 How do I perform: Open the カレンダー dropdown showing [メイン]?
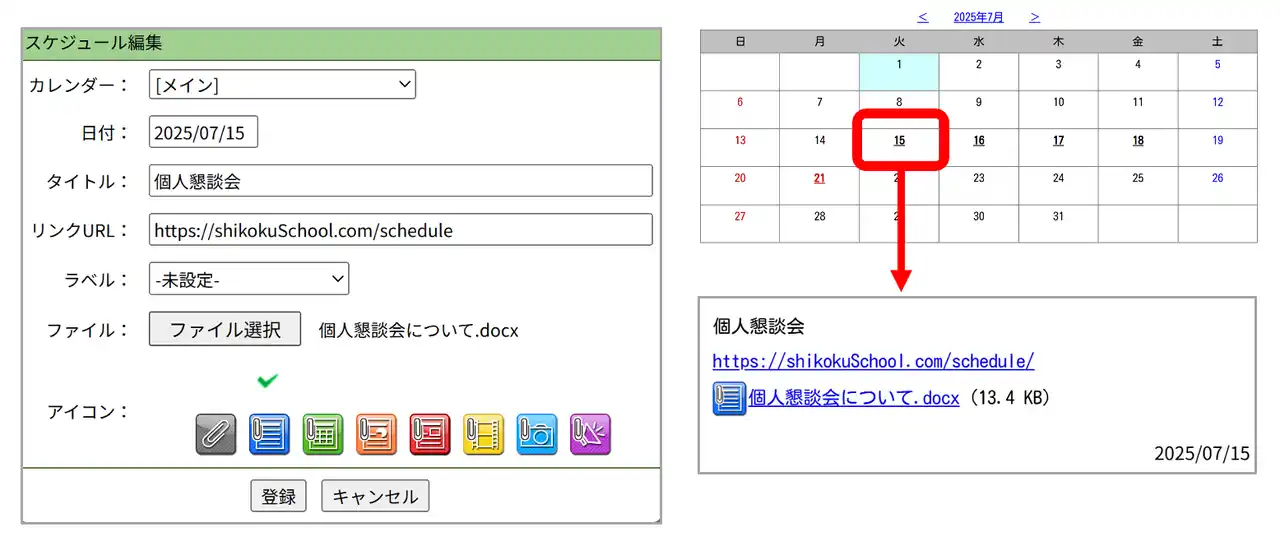point(282,85)
